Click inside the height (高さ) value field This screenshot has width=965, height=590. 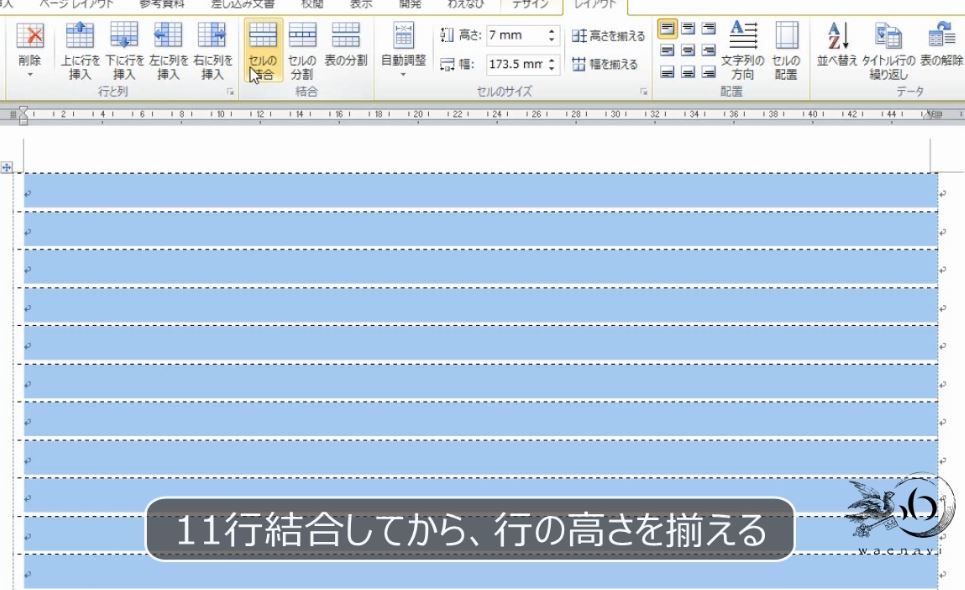(x=515, y=35)
